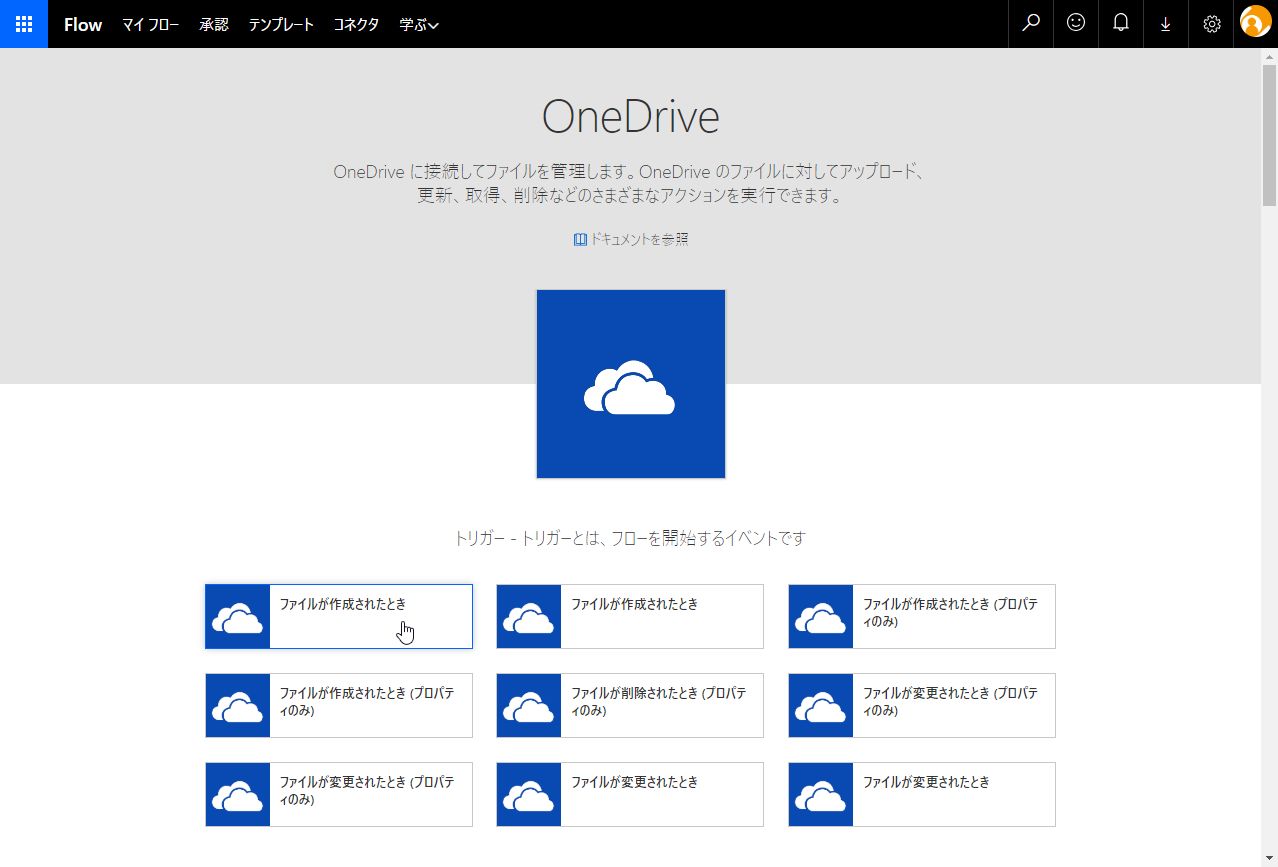Click the scrollbar's up arrow

coord(1269,57)
